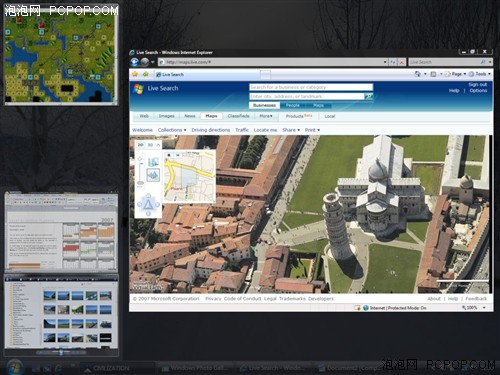Click the red Stop loading button
The width and height of the screenshot is (500, 375).
[x=402, y=62]
